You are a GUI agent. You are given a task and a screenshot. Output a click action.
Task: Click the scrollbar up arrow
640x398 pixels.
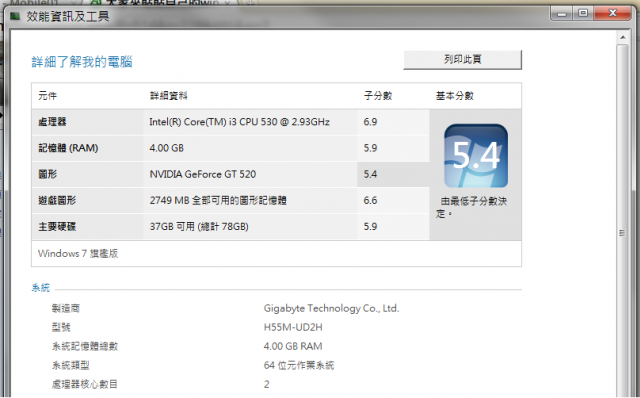(x=622, y=38)
